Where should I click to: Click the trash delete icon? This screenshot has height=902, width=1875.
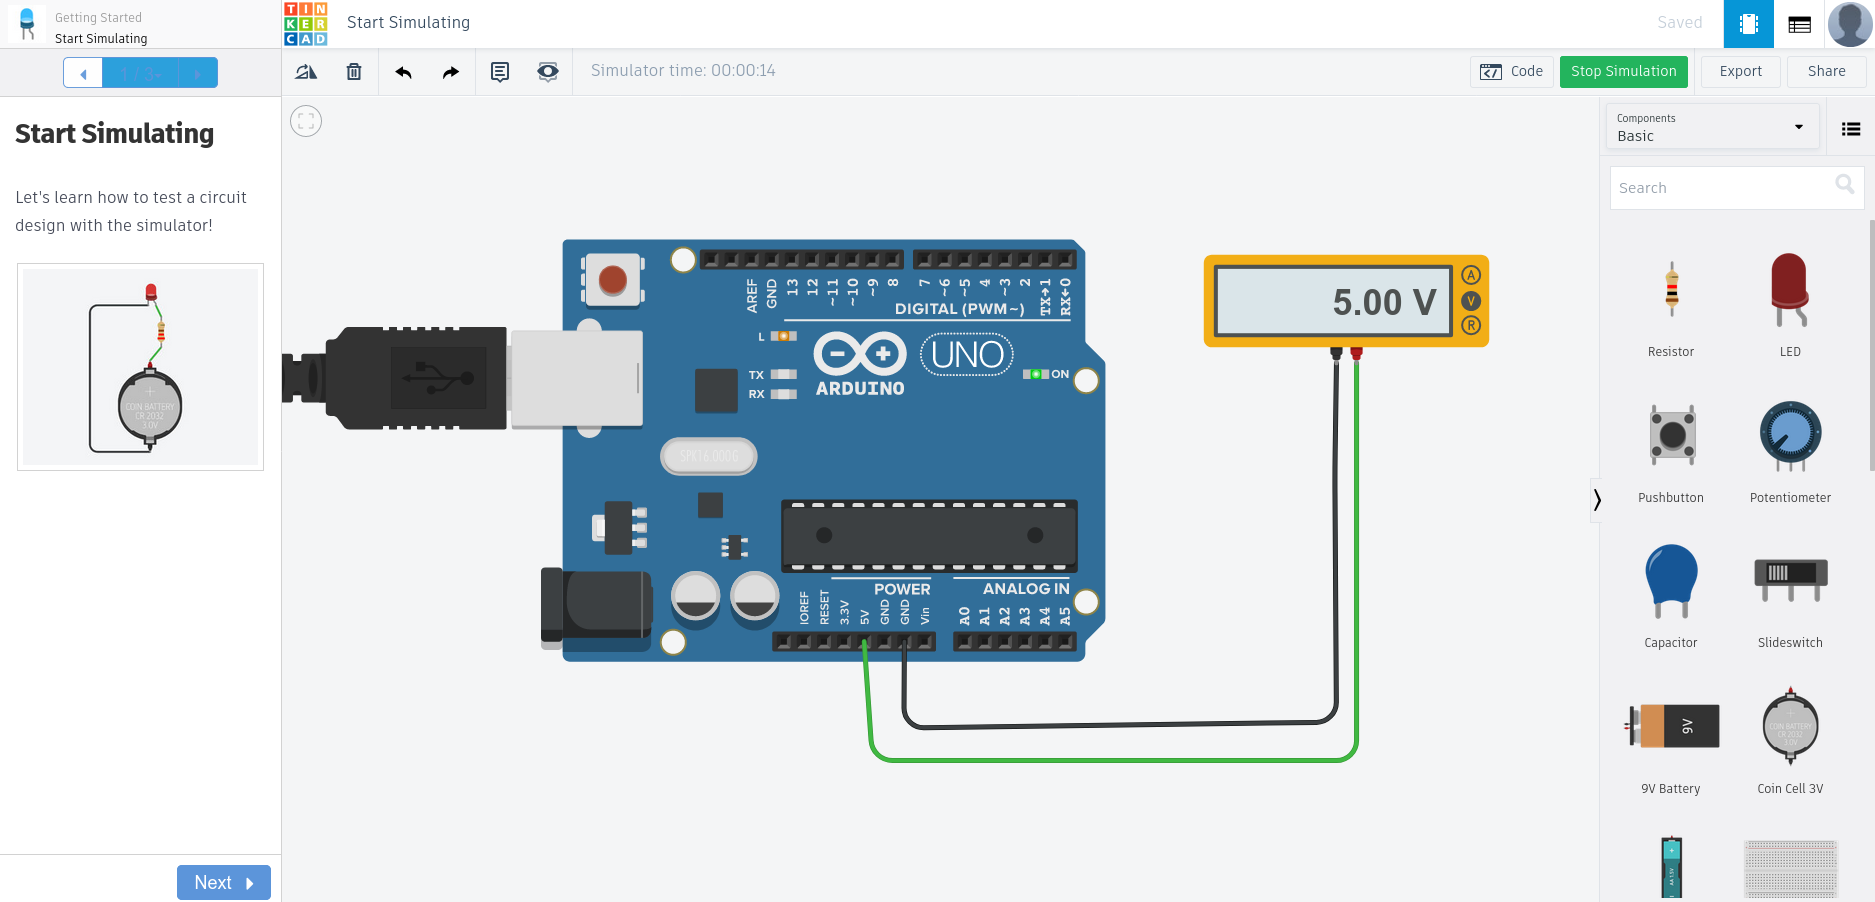click(x=354, y=72)
